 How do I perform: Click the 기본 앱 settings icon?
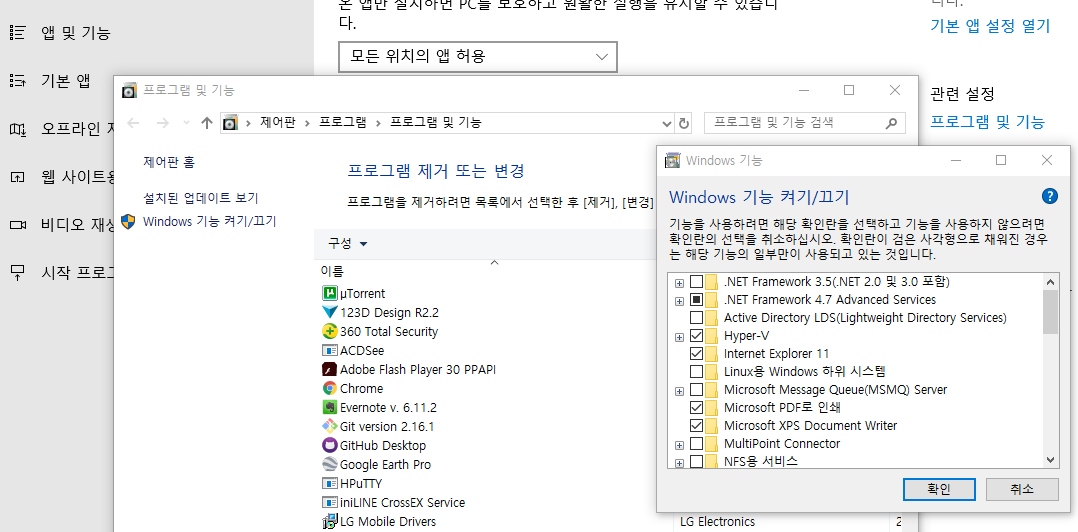(18, 81)
